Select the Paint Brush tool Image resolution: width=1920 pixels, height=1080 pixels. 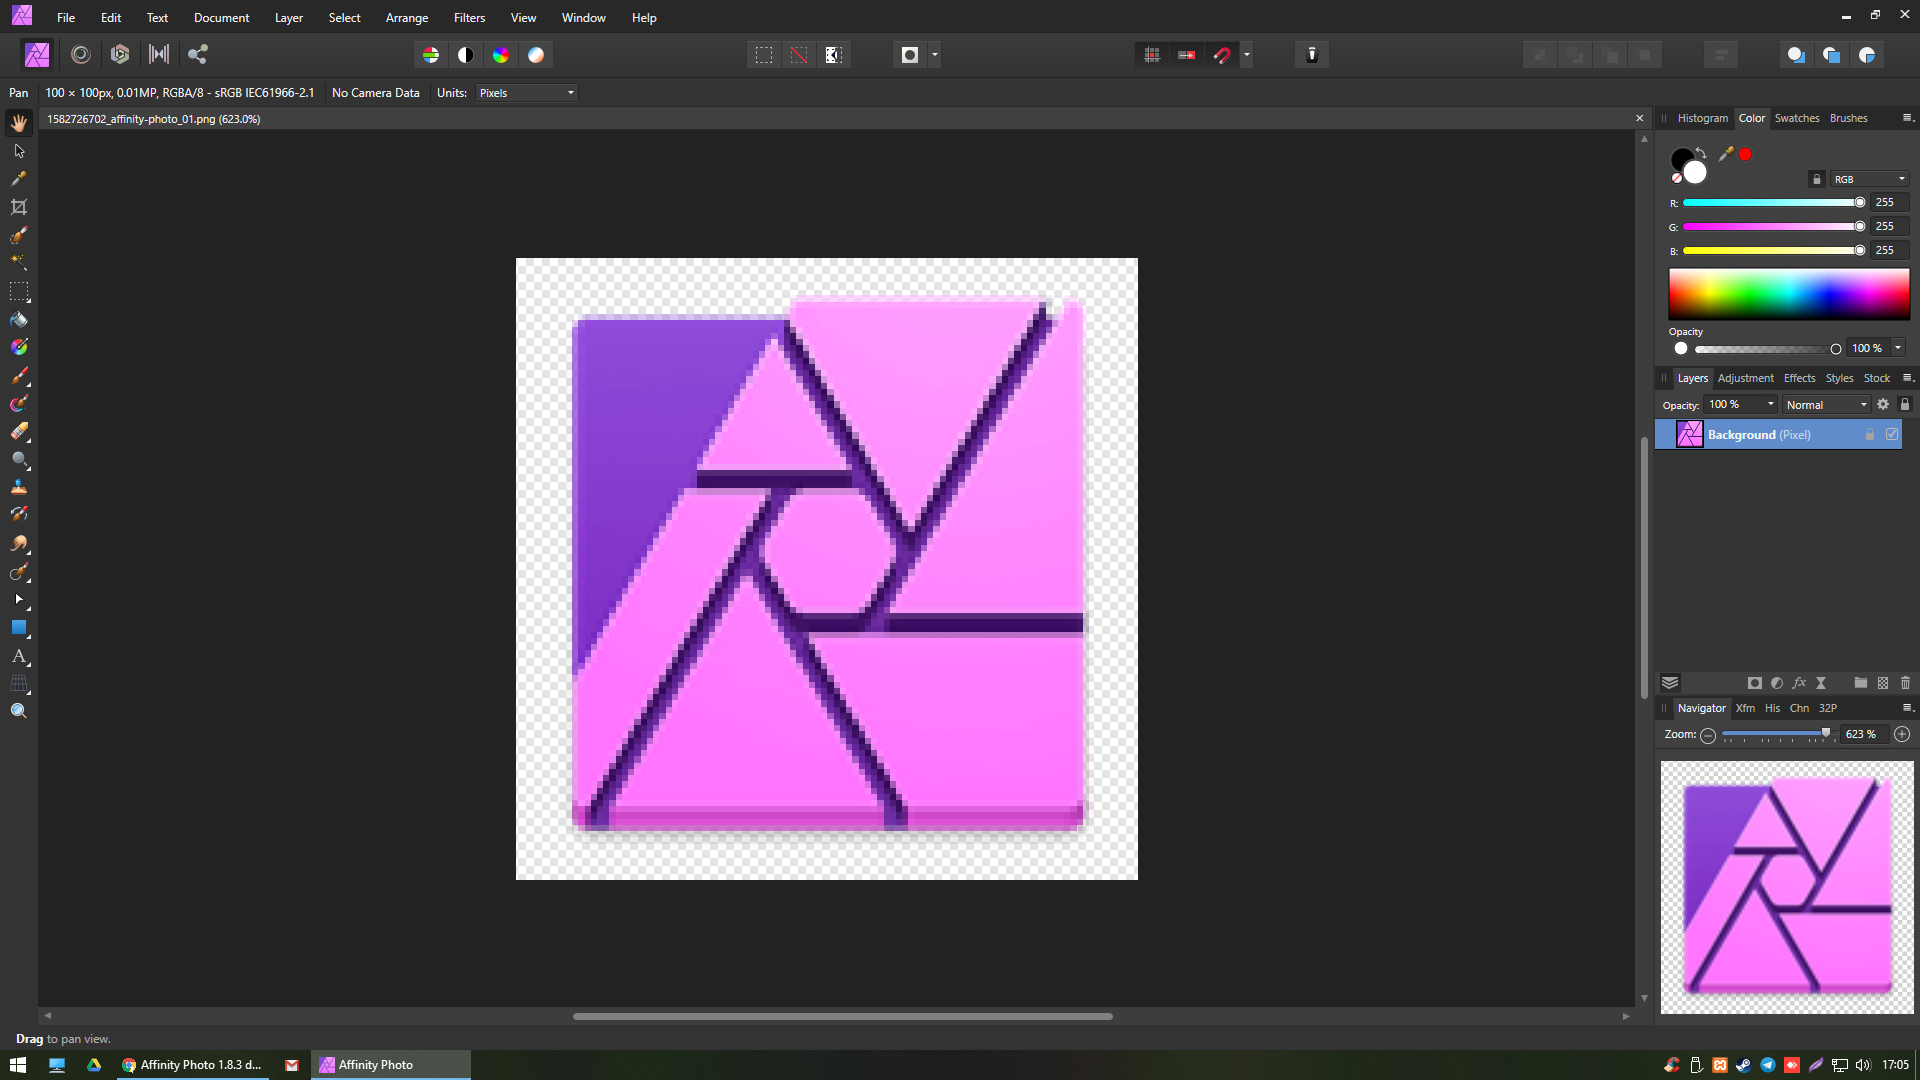(x=19, y=376)
